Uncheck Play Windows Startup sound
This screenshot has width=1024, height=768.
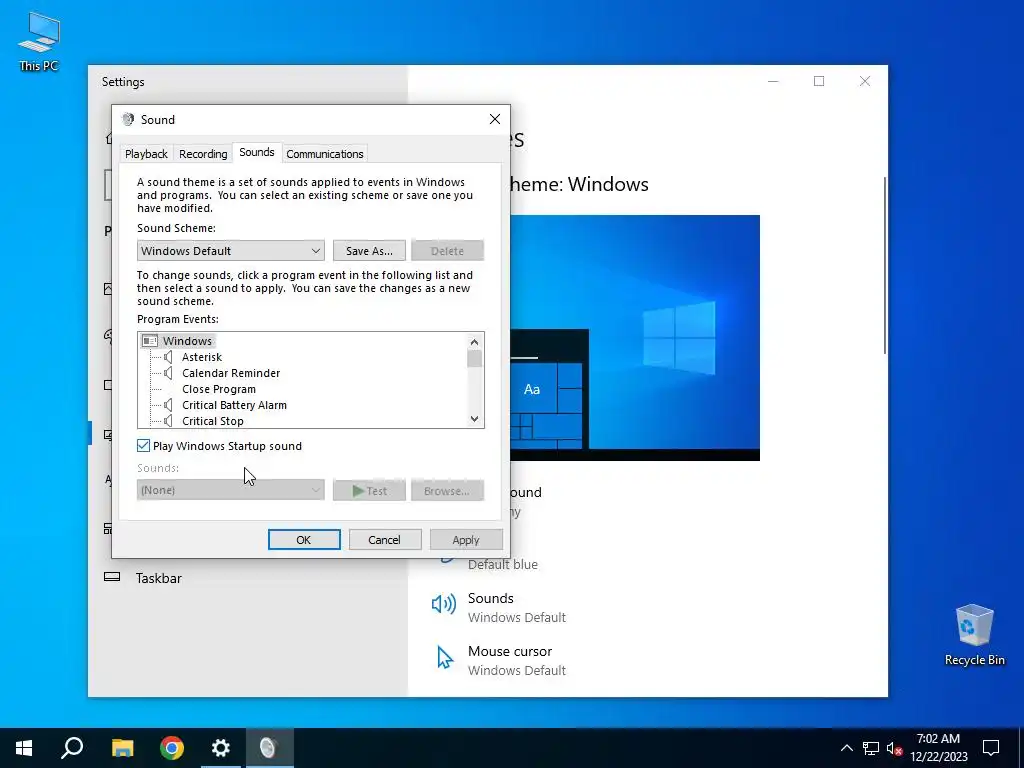click(144, 445)
